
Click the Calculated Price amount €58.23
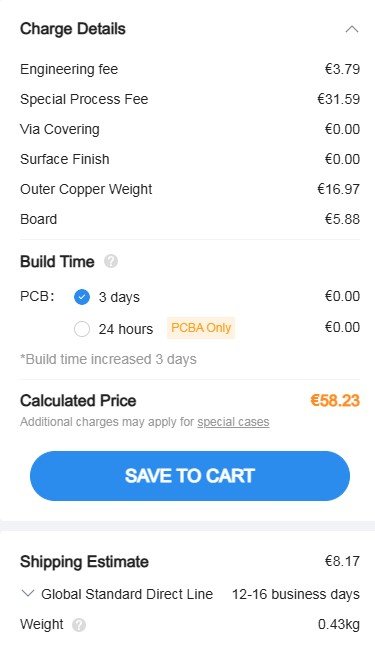(335, 401)
